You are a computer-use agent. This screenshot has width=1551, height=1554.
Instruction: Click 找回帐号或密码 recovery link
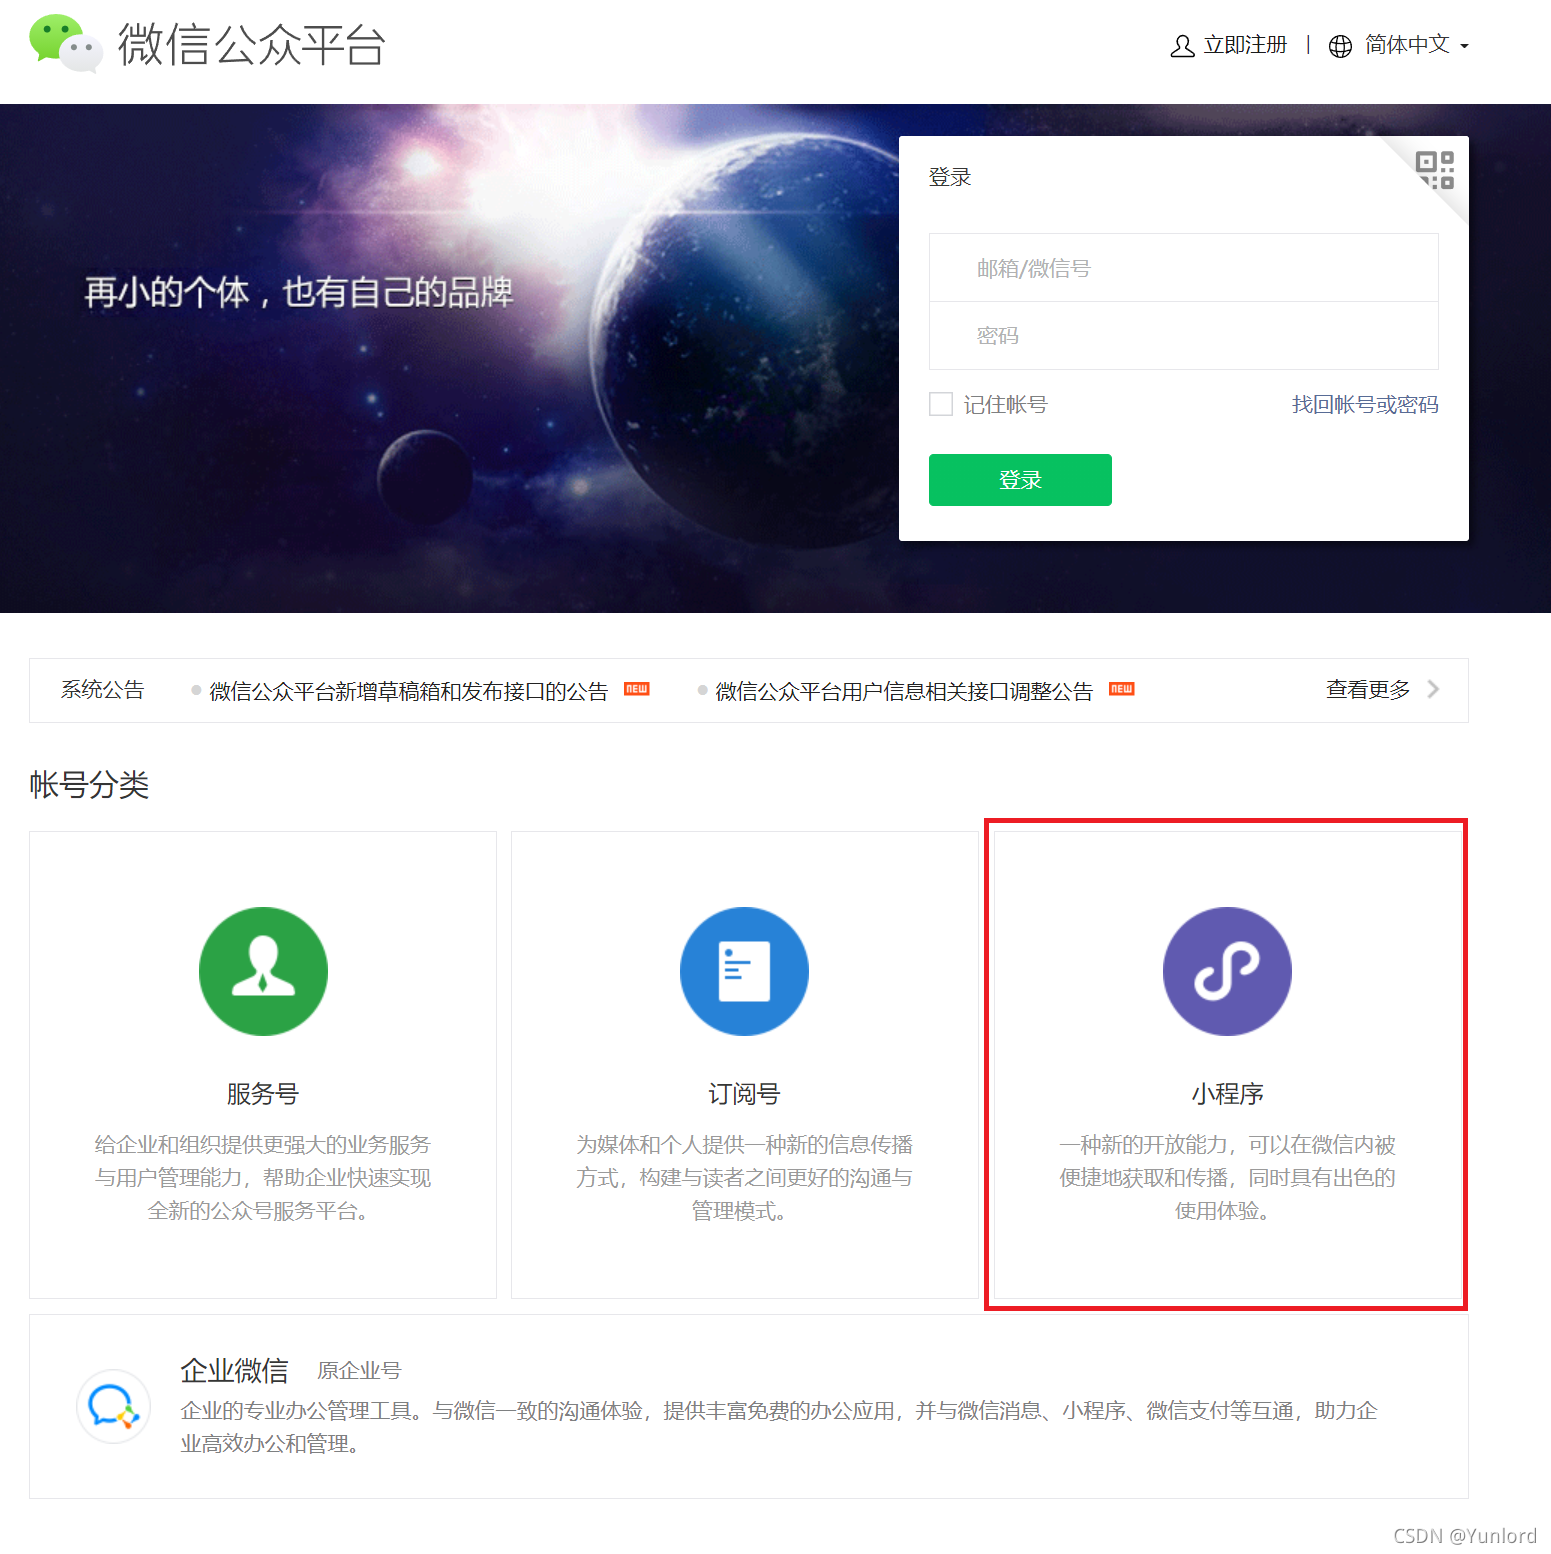click(x=1364, y=404)
